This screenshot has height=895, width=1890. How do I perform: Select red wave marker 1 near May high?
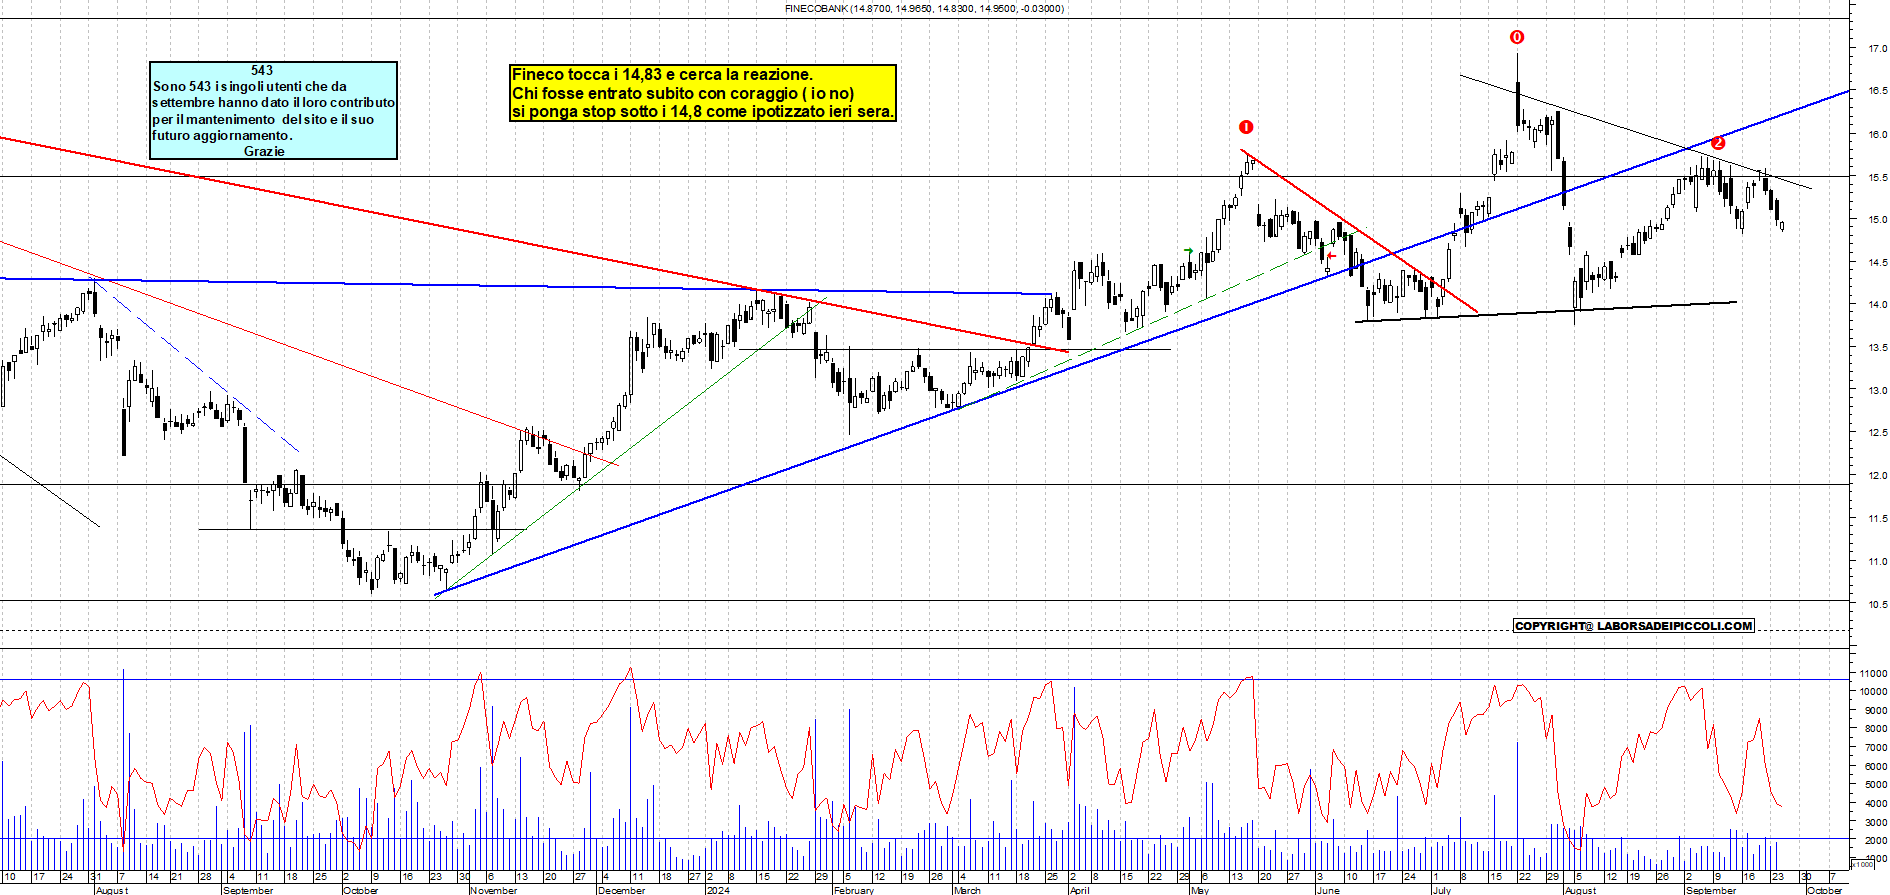1245,127
